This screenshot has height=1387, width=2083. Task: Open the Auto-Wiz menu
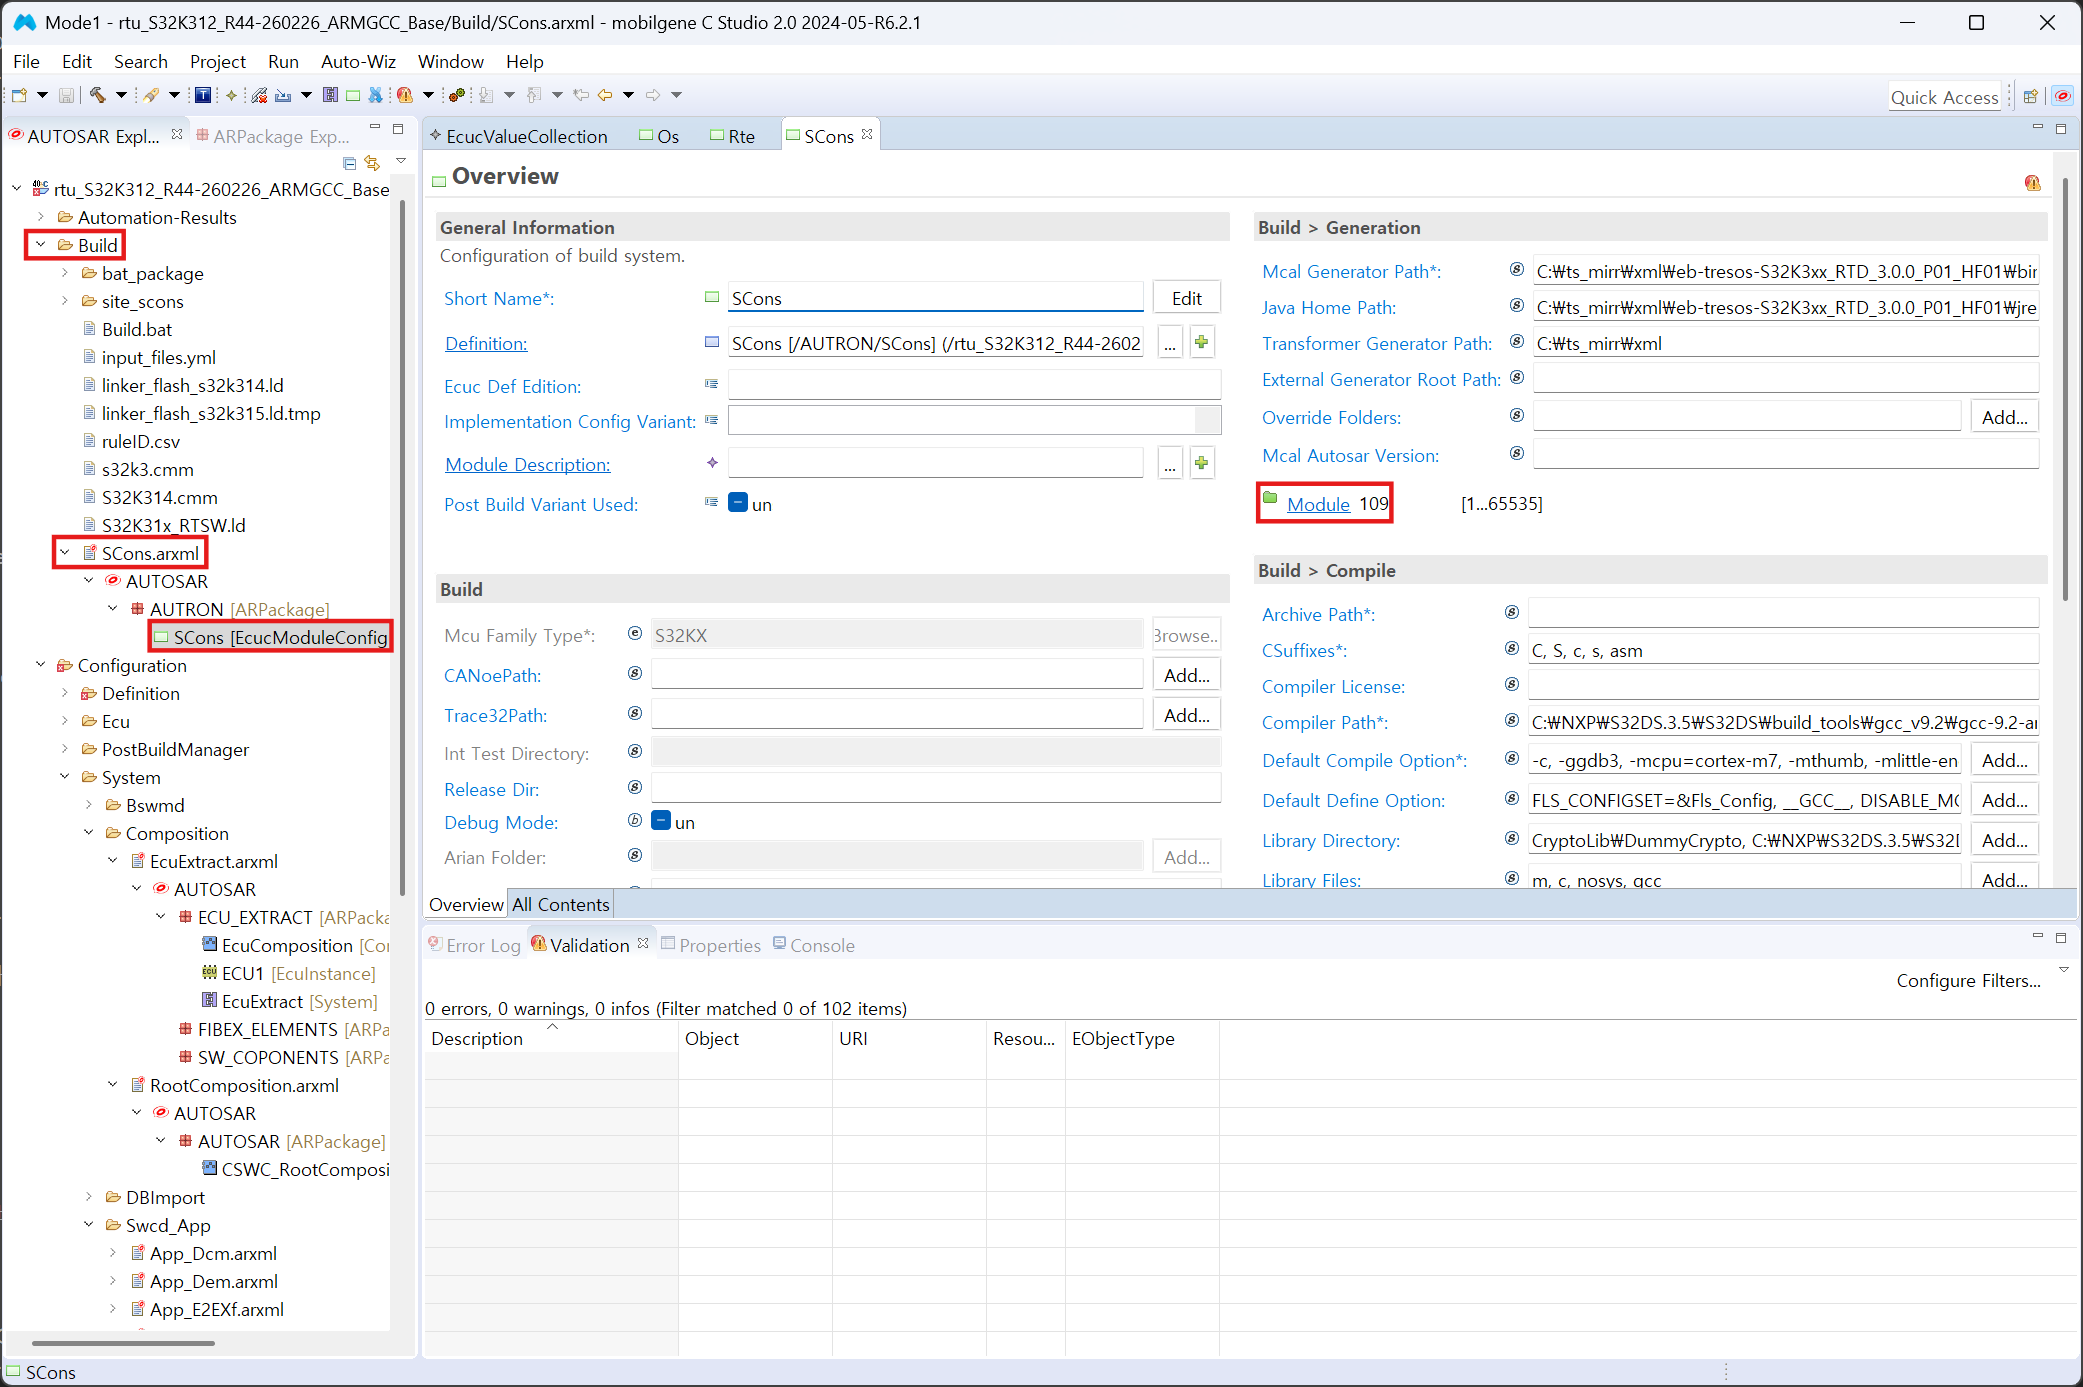coord(358,61)
